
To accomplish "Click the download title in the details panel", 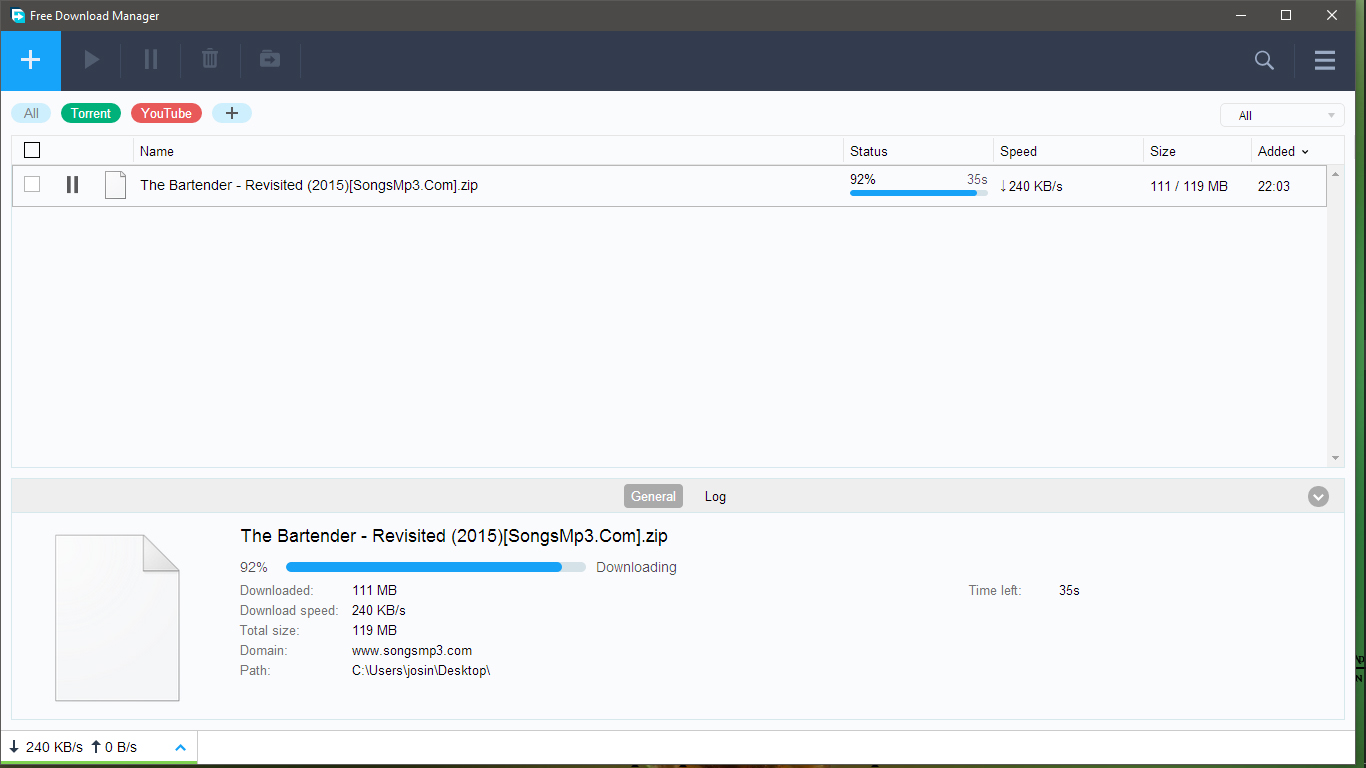I will 454,536.
